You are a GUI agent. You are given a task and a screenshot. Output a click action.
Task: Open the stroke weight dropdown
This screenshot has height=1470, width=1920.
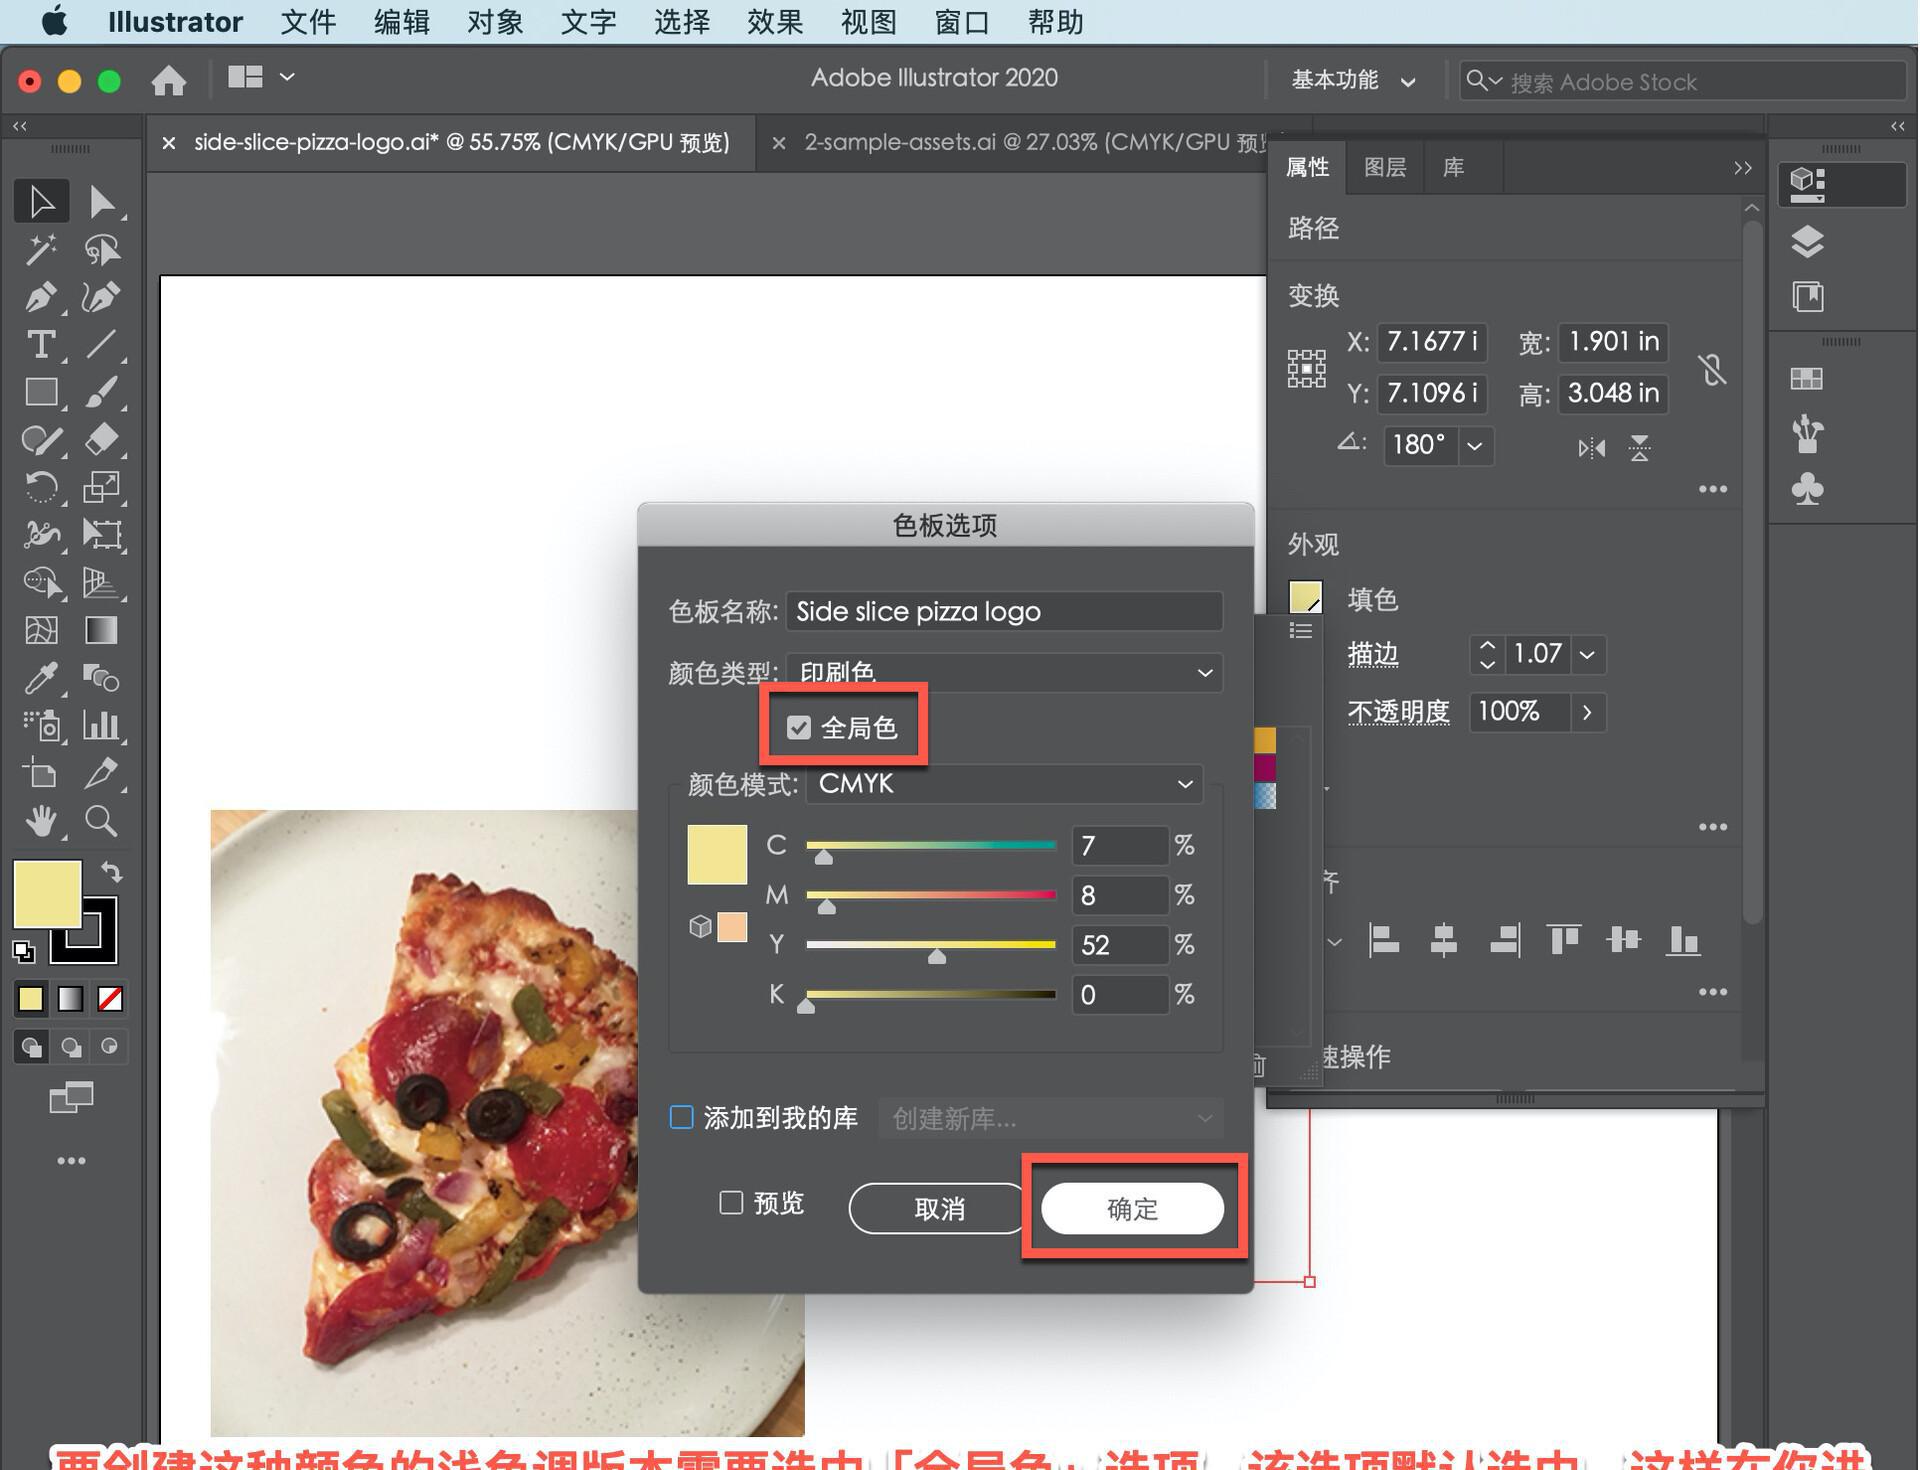tap(1587, 654)
